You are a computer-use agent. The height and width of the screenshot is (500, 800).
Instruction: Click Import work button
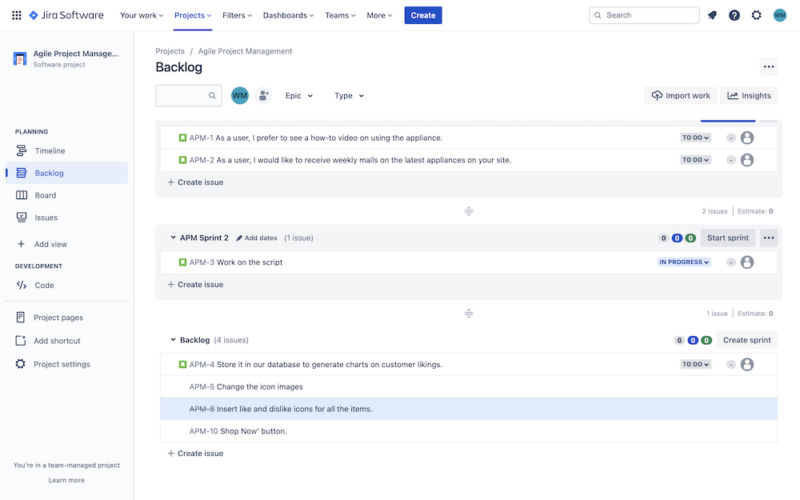tap(680, 95)
